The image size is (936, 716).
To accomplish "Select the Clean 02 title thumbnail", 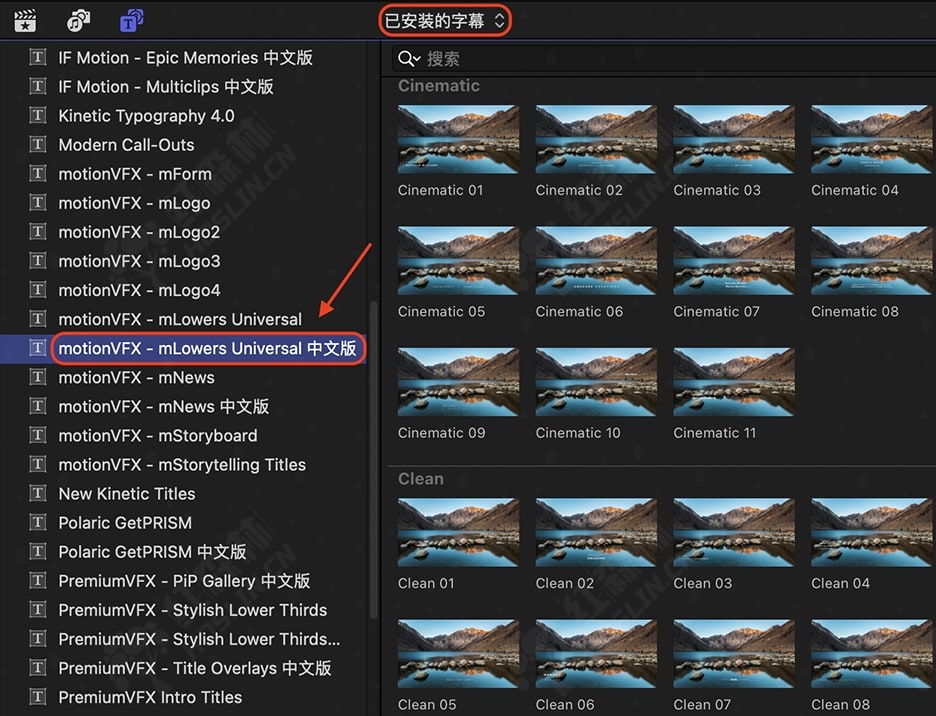I will [x=596, y=533].
